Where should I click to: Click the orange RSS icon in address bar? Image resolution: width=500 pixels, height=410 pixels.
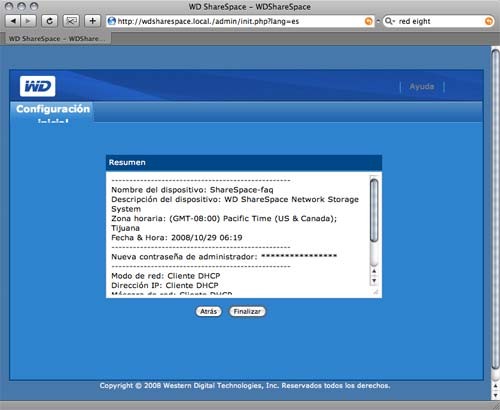click(369, 21)
